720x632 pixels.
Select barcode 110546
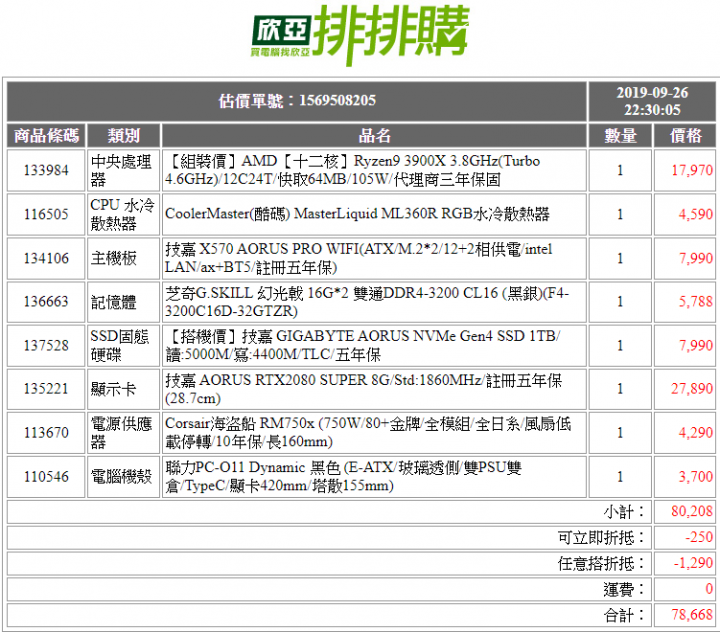coord(46,477)
